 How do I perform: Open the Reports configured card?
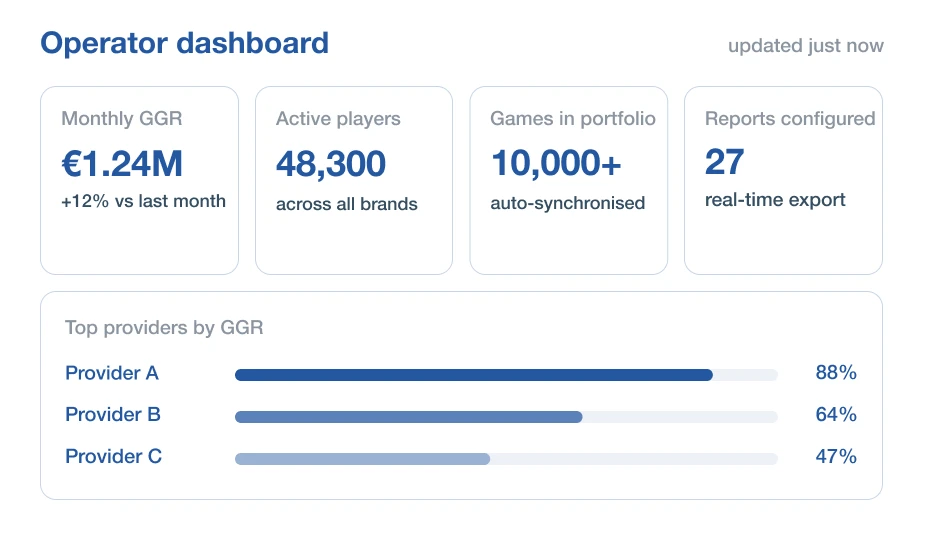[x=783, y=180]
